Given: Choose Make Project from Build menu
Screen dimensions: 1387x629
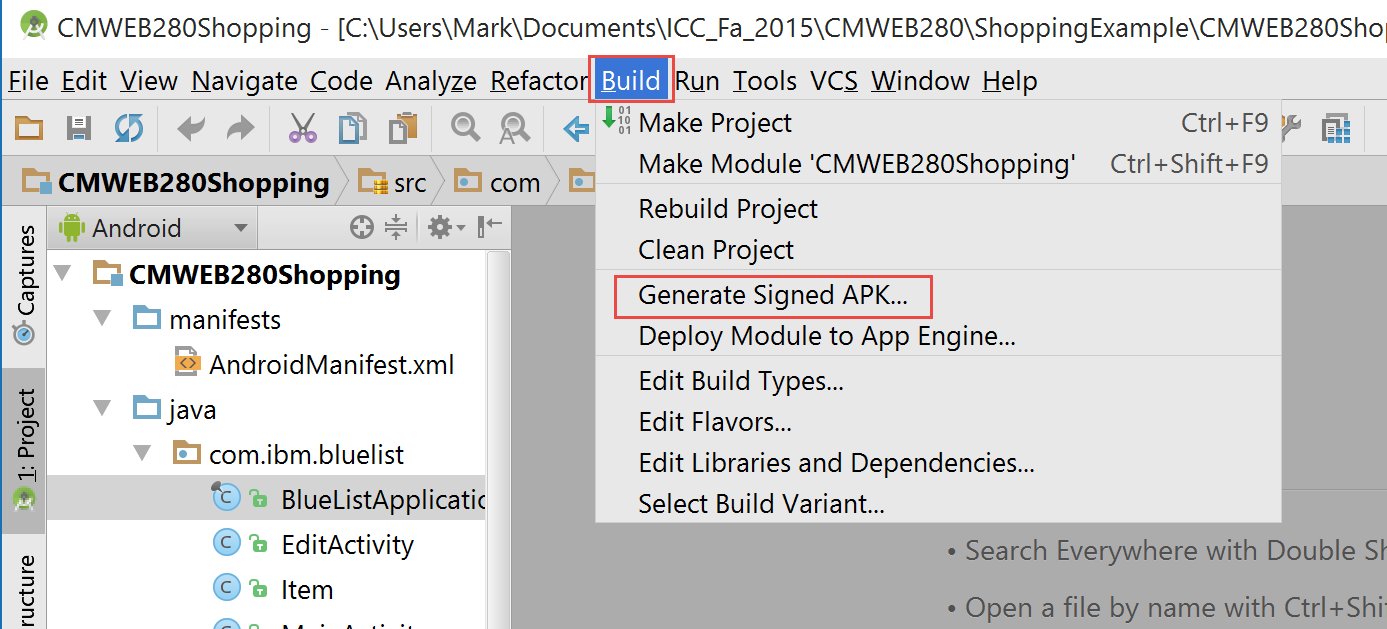Looking at the screenshot, I should 938,123.
